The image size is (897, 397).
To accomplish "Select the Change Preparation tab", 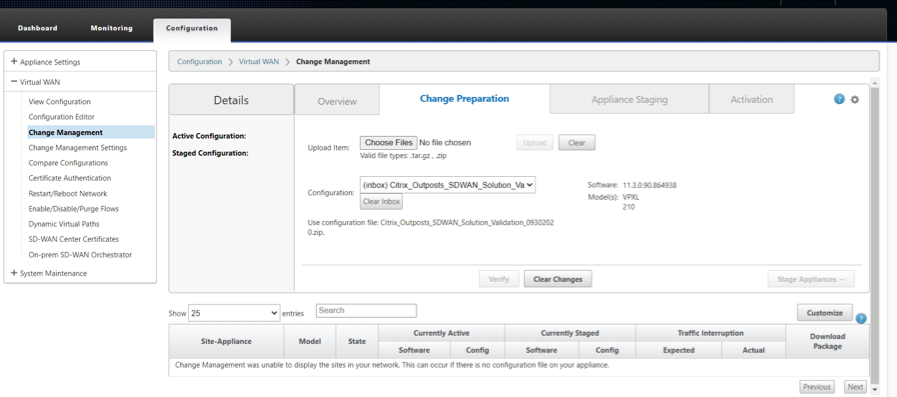I will [x=465, y=99].
